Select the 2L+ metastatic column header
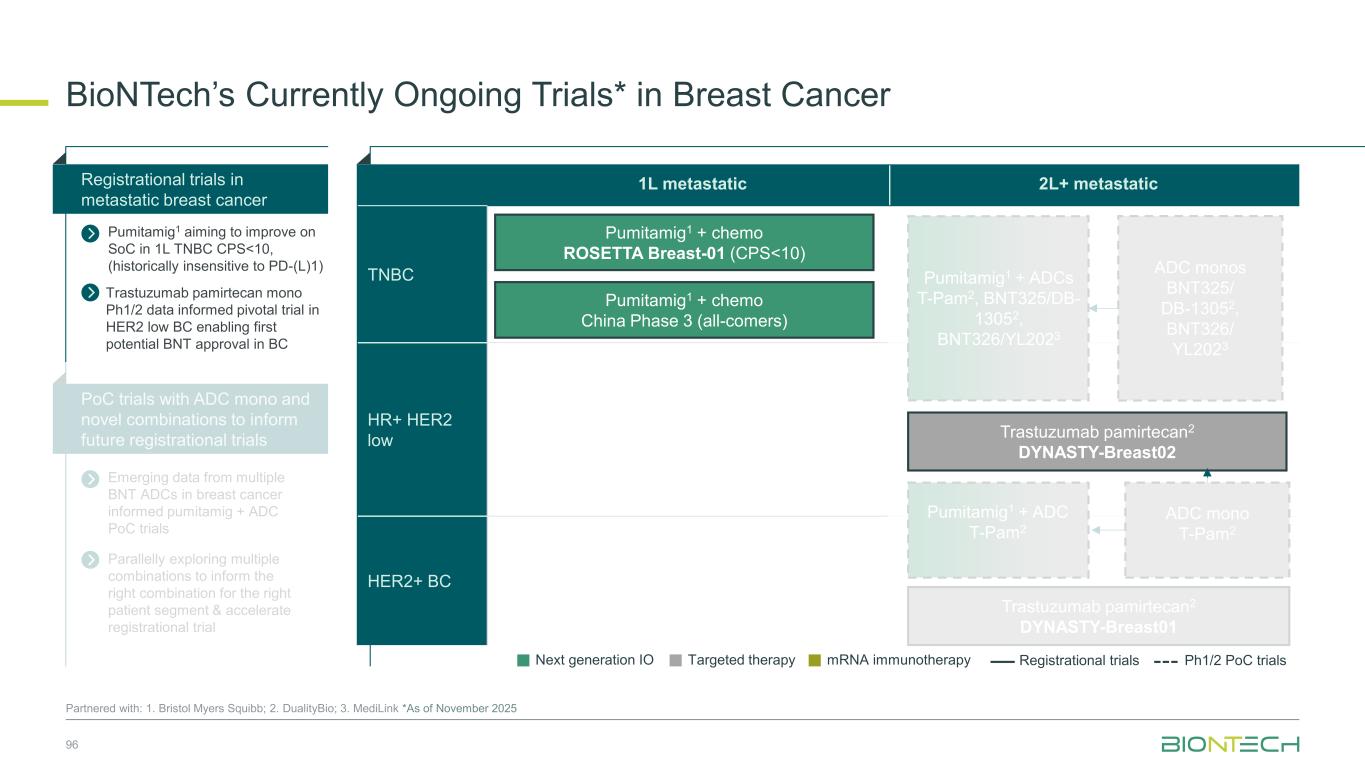The width and height of the screenshot is (1365, 768). point(1095,184)
